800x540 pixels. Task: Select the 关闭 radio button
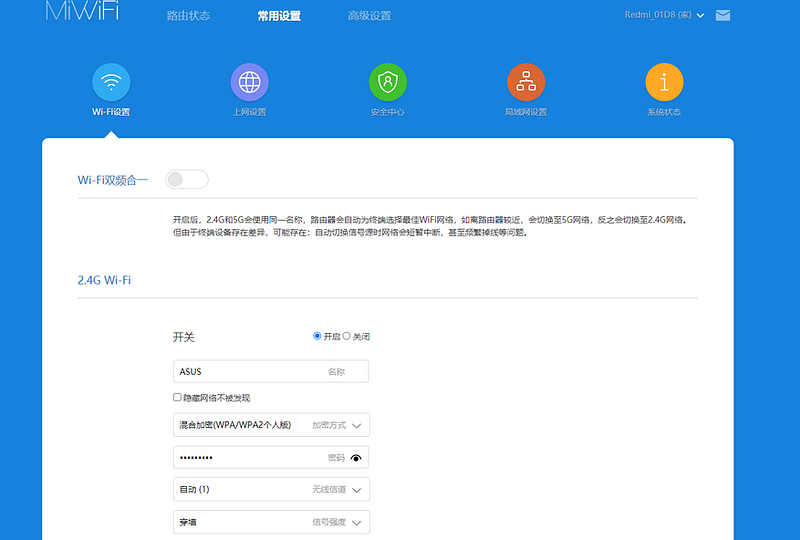346,336
